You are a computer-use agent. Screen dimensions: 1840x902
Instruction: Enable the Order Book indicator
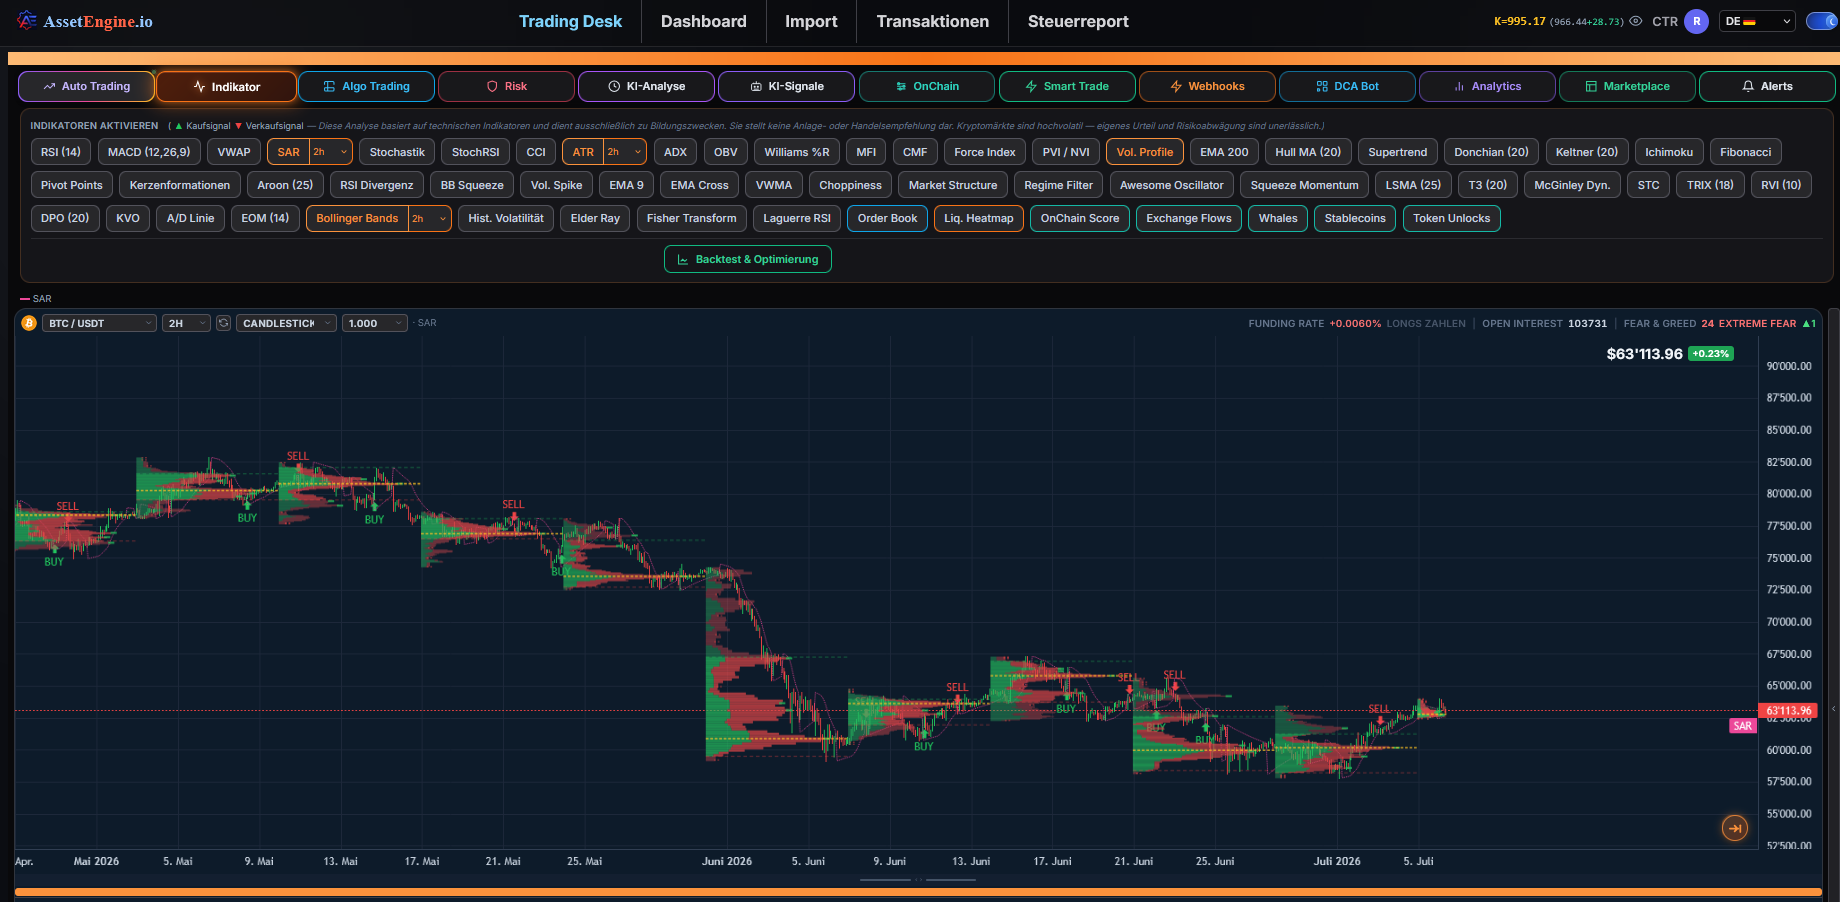[x=887, y=218]
